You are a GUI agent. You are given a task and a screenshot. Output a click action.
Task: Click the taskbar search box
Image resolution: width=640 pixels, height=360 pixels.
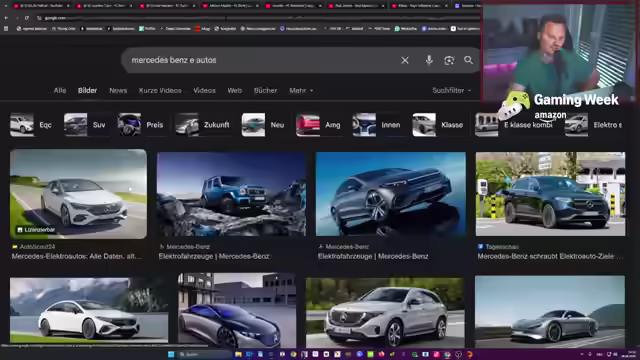click(204, 354)
